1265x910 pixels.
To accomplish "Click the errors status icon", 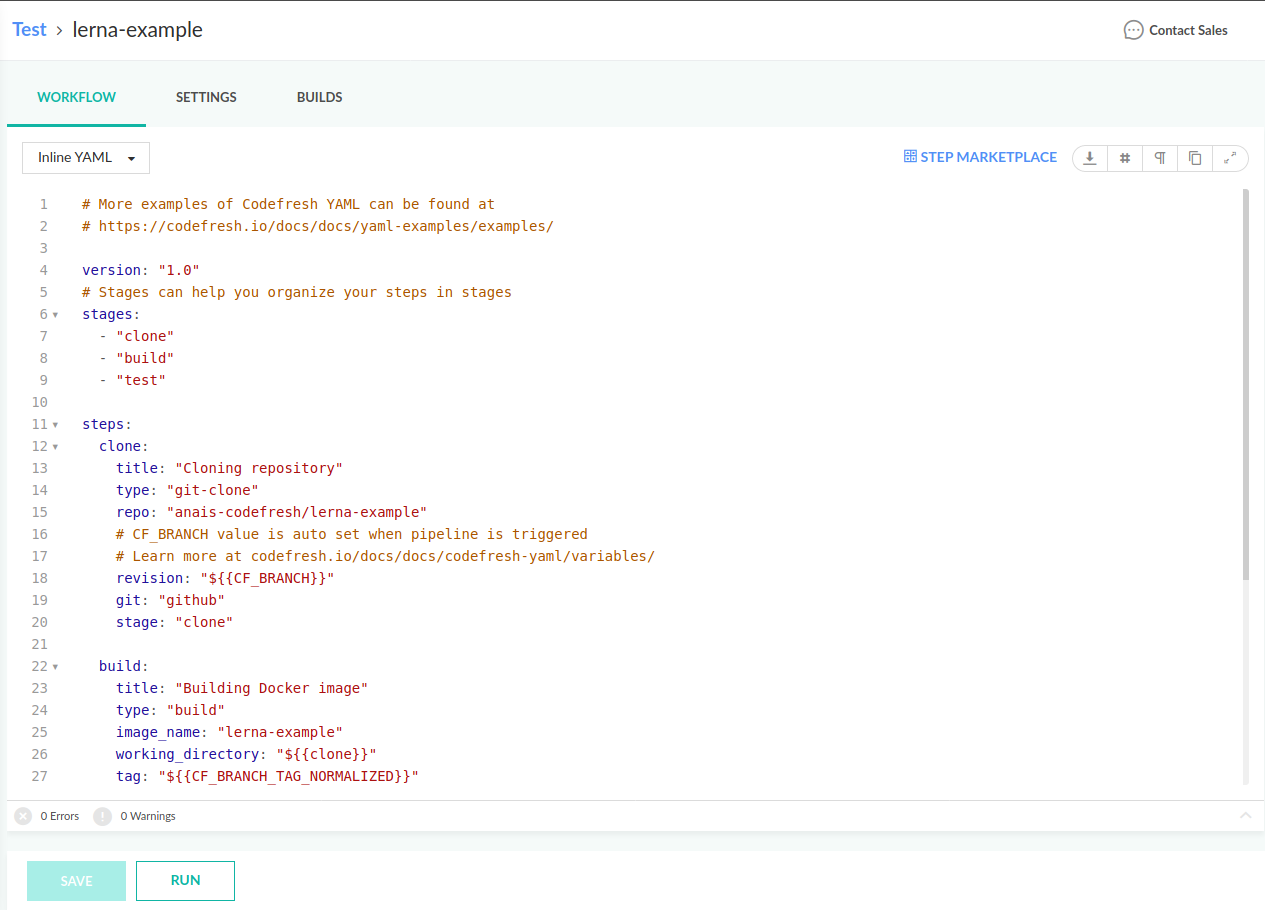I will point(23,816).
